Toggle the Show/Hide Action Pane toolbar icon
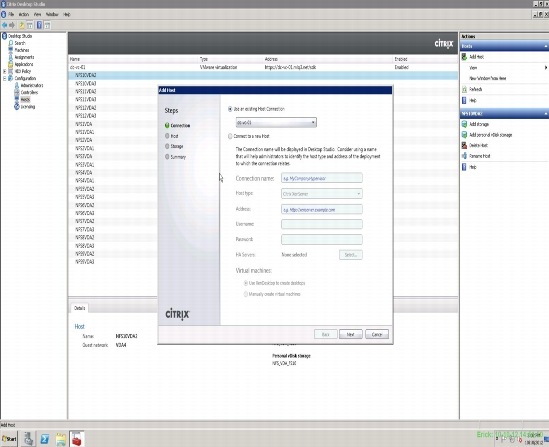This screenshot has height=447, width=549. coord(47,25)
